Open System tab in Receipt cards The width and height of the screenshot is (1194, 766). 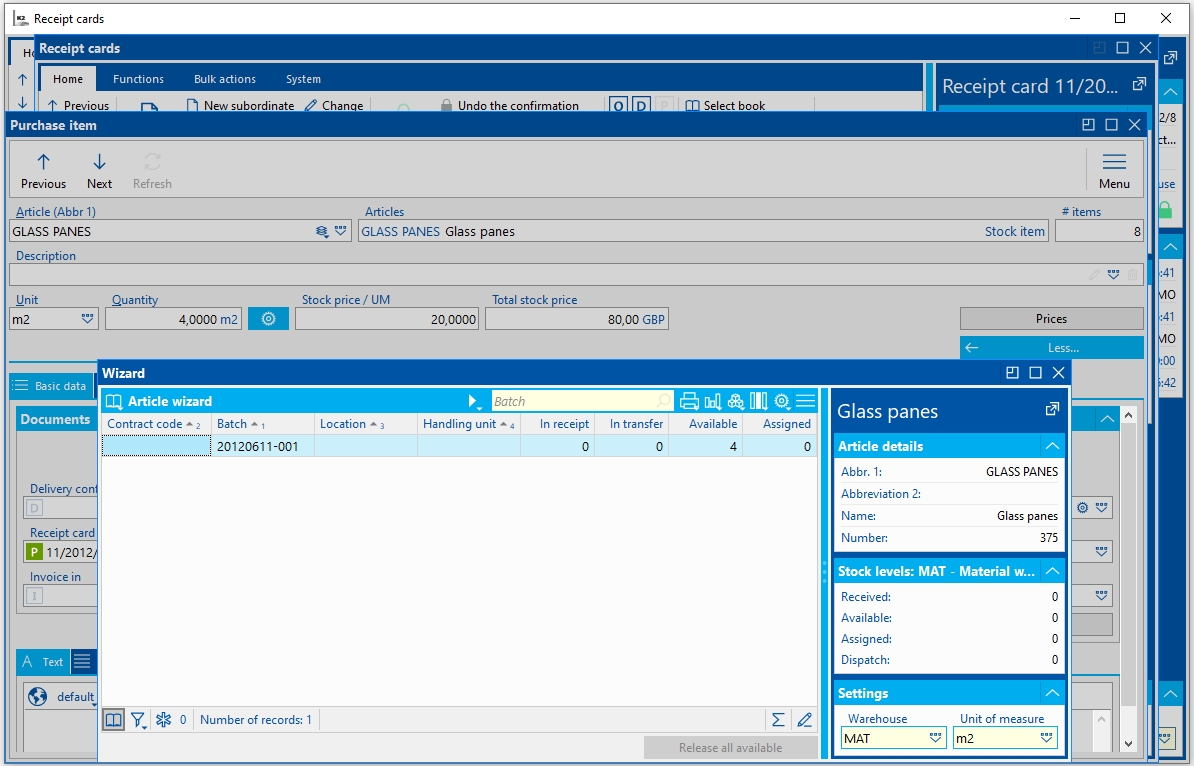[303, 79]
